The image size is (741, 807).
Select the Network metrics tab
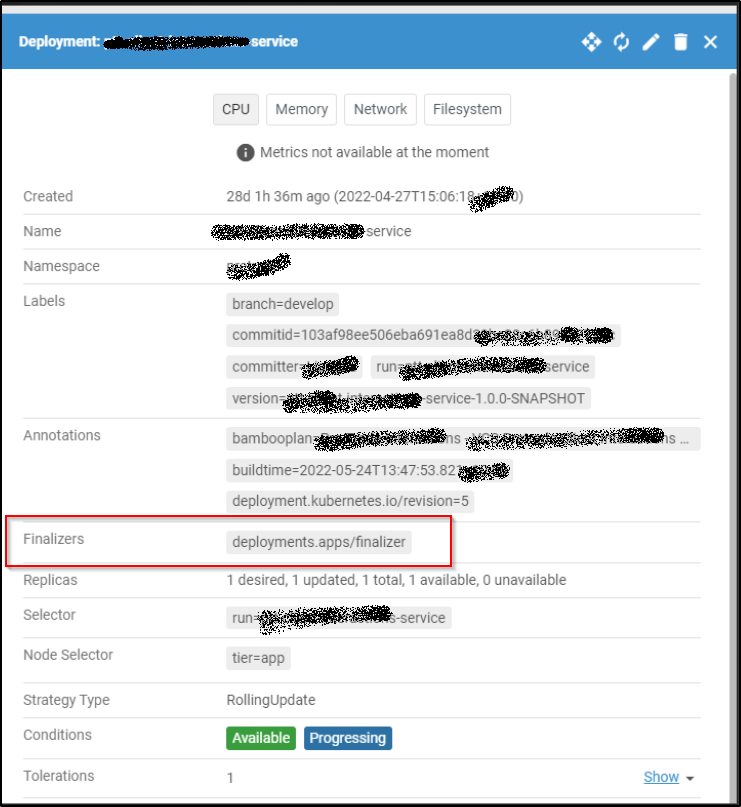click(x=380, y=109)
